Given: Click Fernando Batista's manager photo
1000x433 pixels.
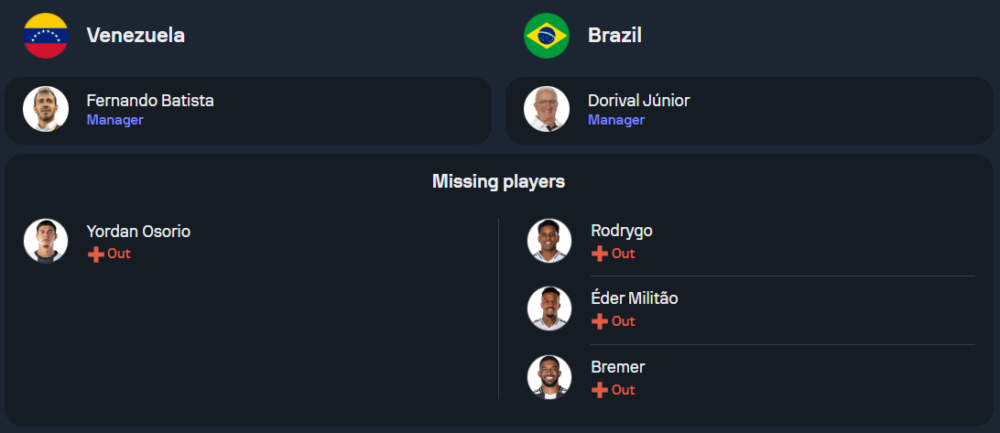Looking at the screenshot, I should pos(46,109).
